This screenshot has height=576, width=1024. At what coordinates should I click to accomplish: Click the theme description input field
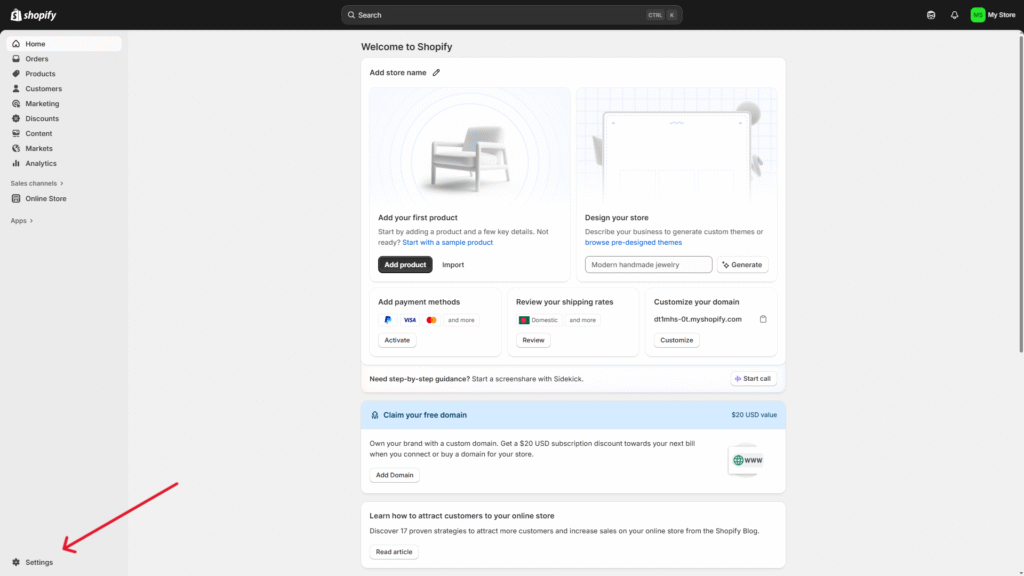click(x=648, y=265)
